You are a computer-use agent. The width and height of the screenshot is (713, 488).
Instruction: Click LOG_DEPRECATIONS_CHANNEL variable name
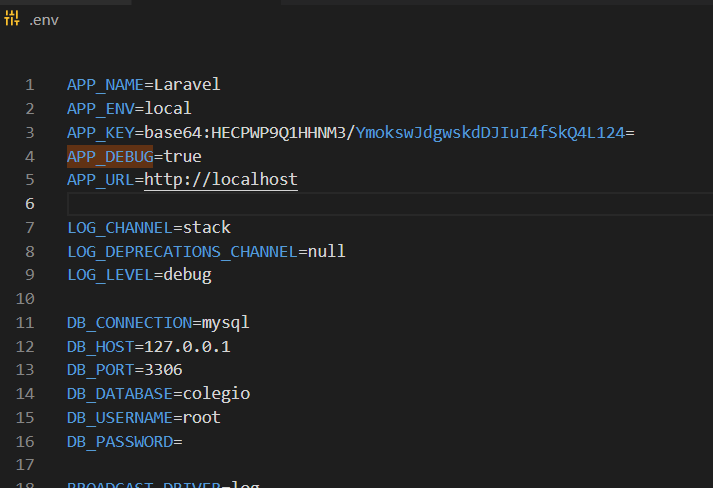pos(182,251)
